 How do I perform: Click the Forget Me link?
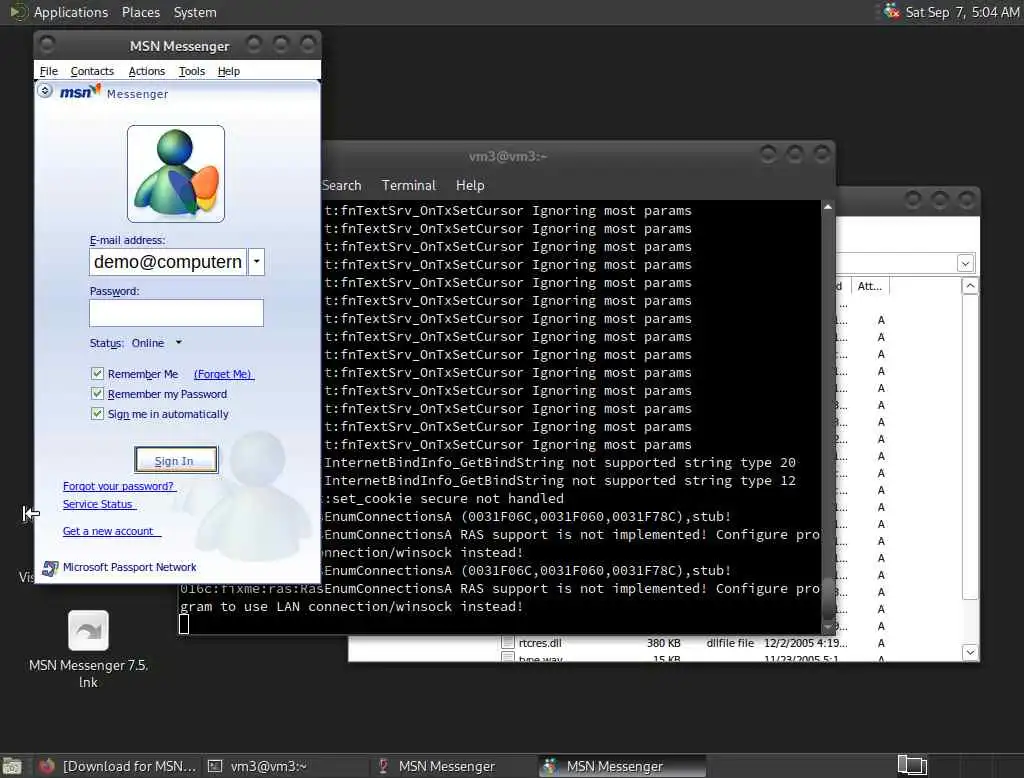[x=223, y=374]
